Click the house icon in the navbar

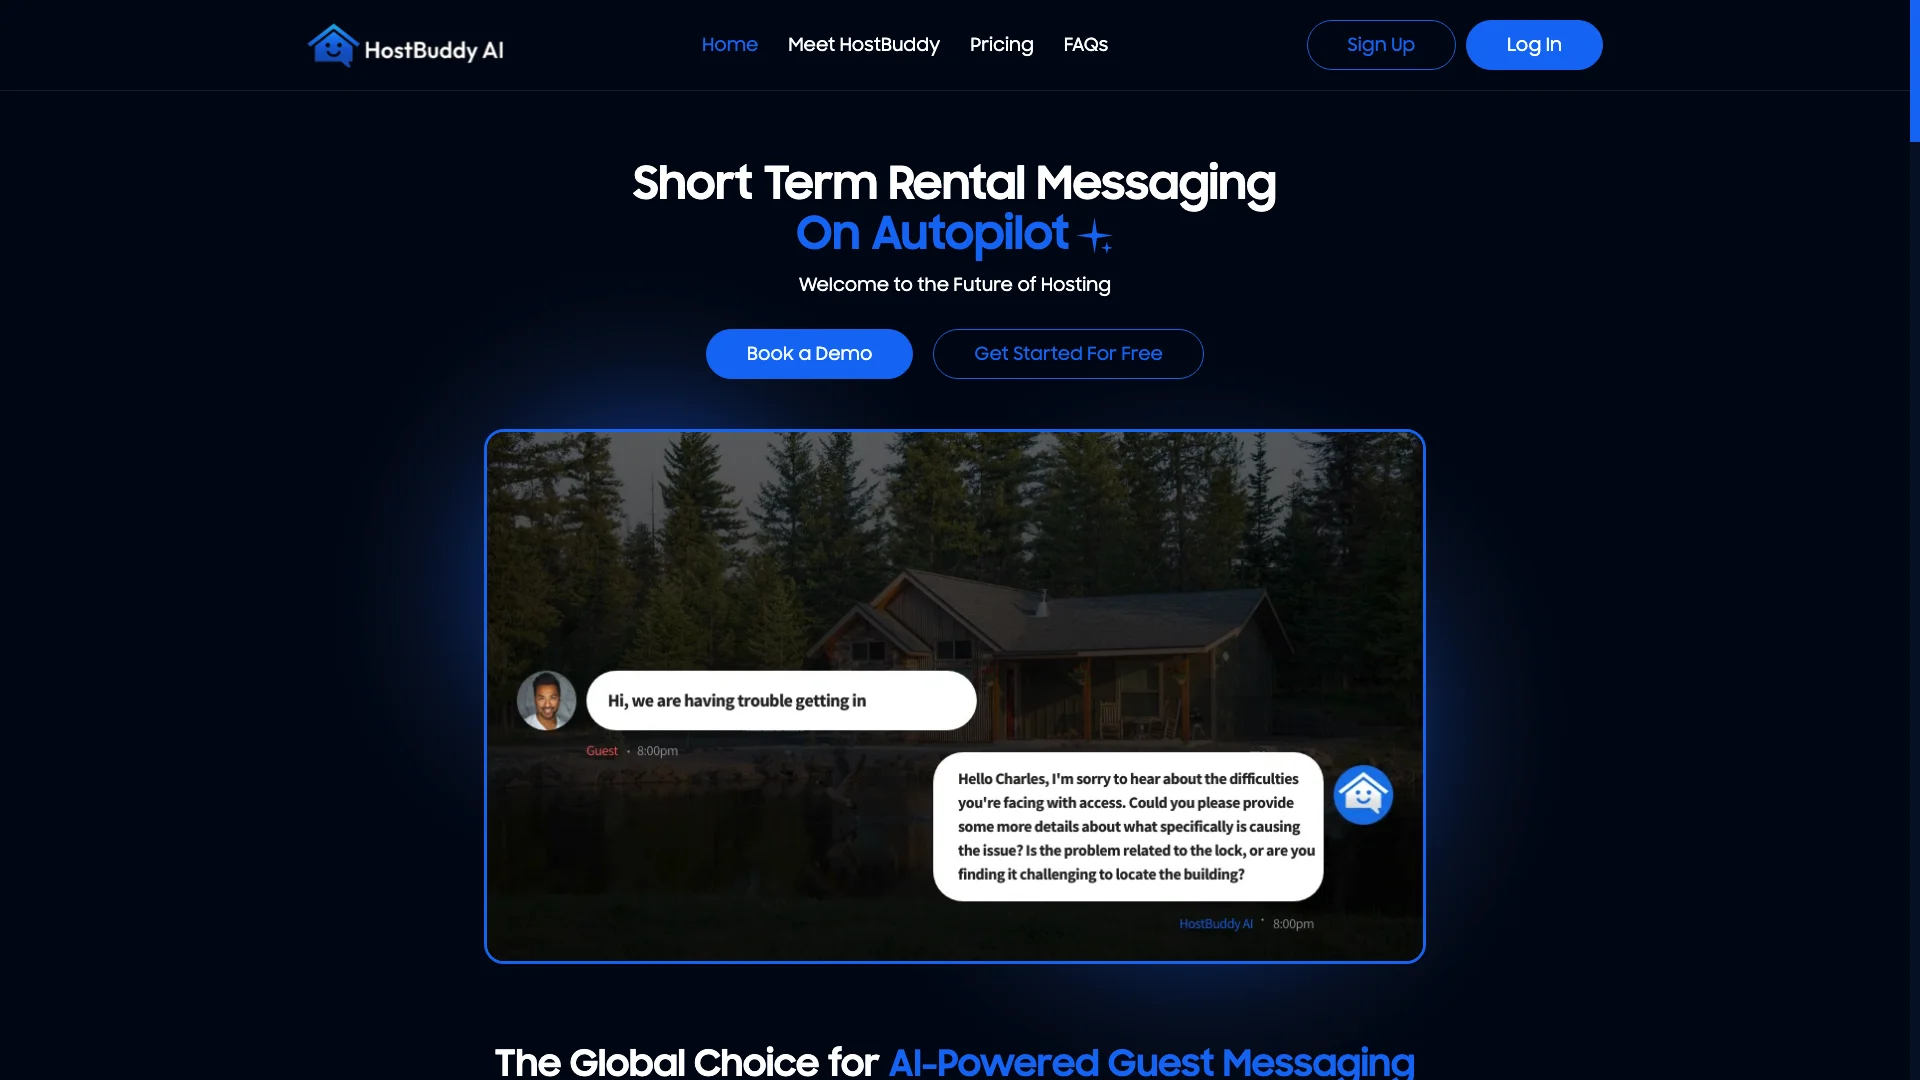(x=332, y=46)
